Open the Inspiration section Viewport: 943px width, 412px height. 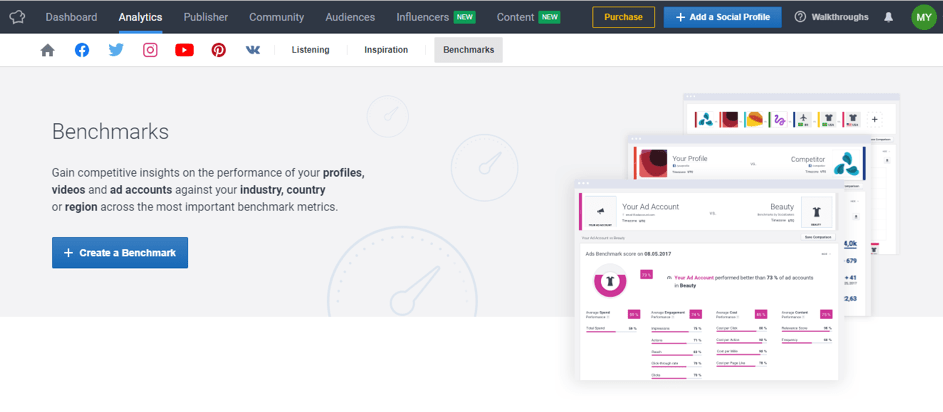pyautogui.click(x=386, y=50)
